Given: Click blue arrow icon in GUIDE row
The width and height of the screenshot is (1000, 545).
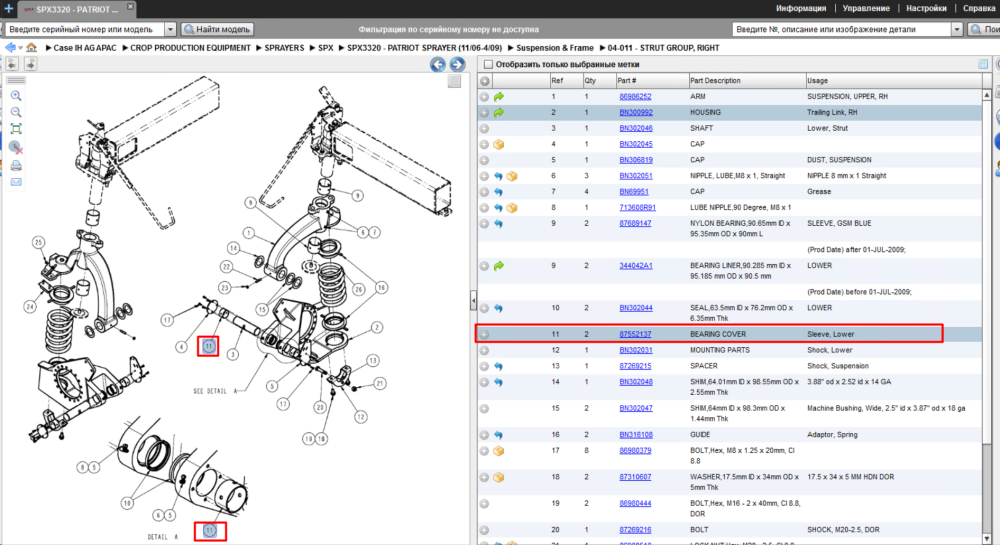Looking at the screenshot, I should 499,435.
